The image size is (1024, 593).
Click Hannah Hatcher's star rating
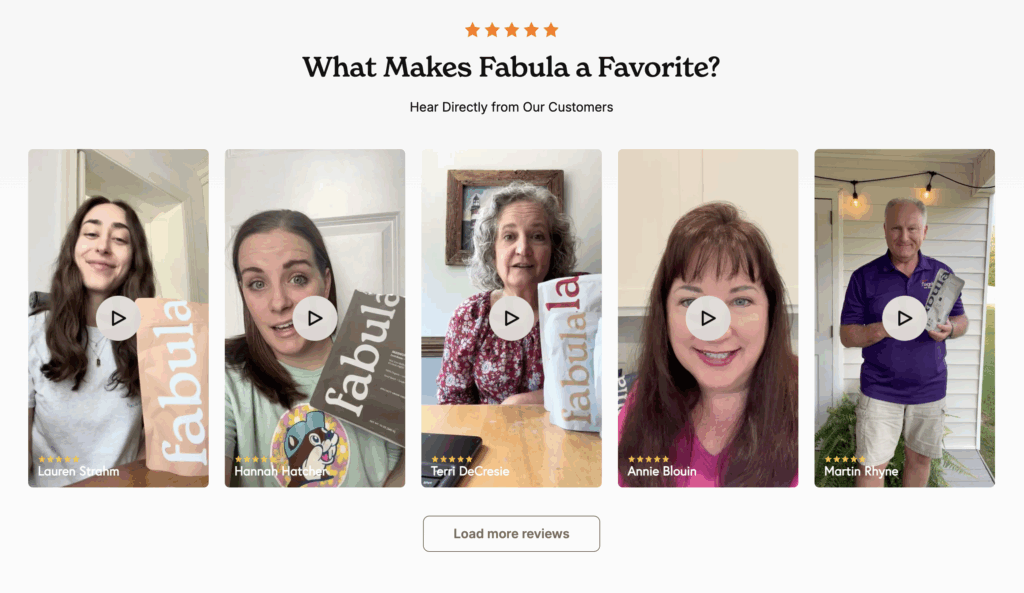click(254, 459)
